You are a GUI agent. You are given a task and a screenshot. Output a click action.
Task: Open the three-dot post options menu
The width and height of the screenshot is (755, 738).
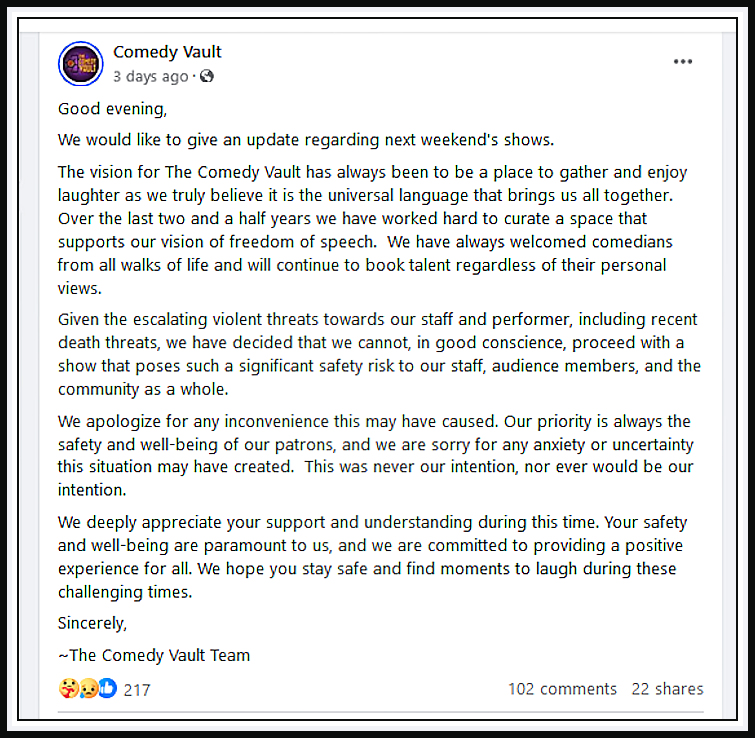(683, 62)
